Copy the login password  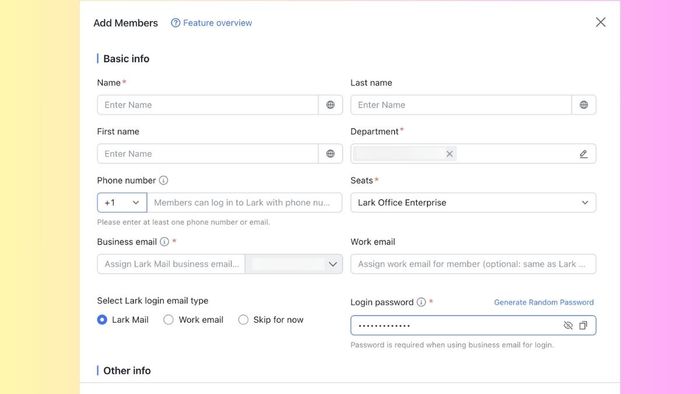pos(583,325)
